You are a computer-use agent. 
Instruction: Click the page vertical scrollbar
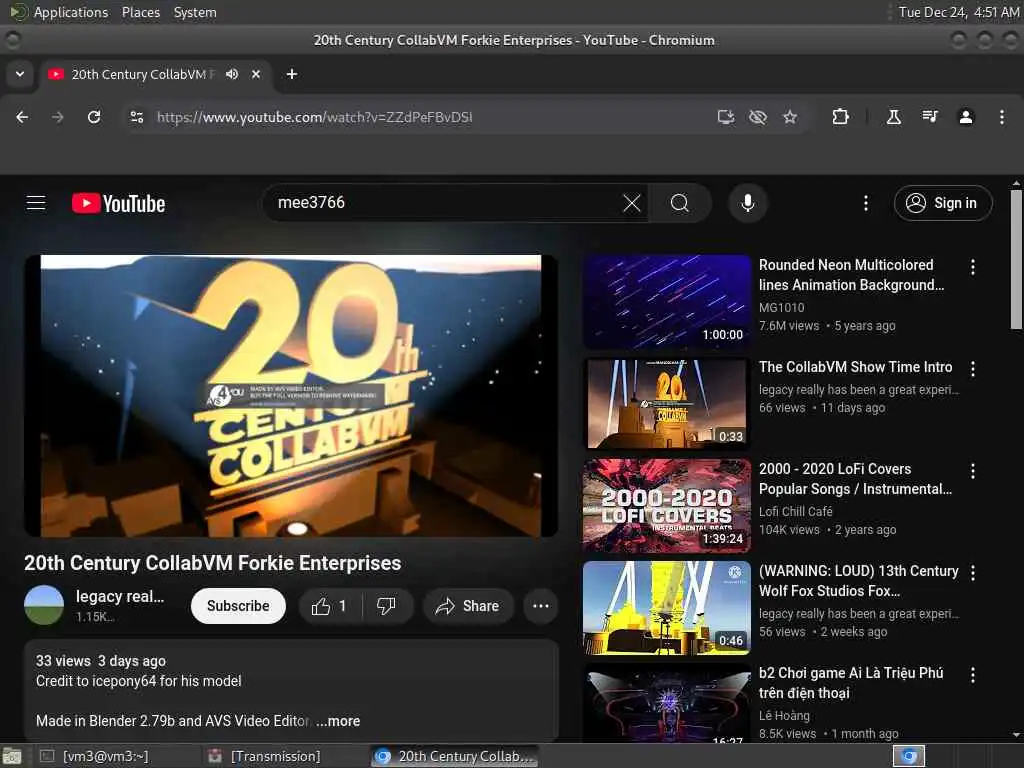pyautogui.click(x=1016, y=259)
